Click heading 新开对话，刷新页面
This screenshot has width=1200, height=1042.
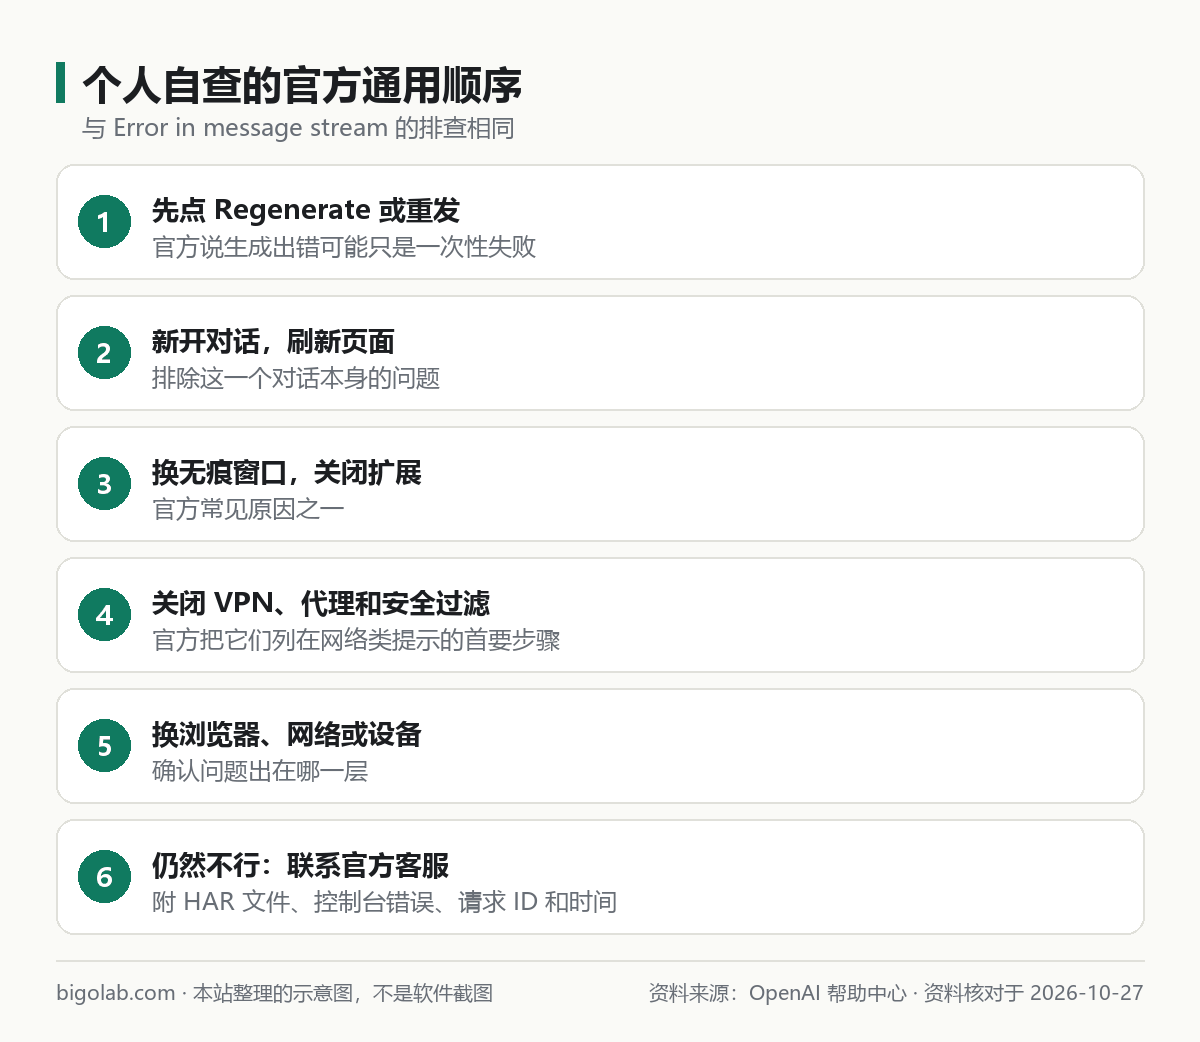click(273, 341)
